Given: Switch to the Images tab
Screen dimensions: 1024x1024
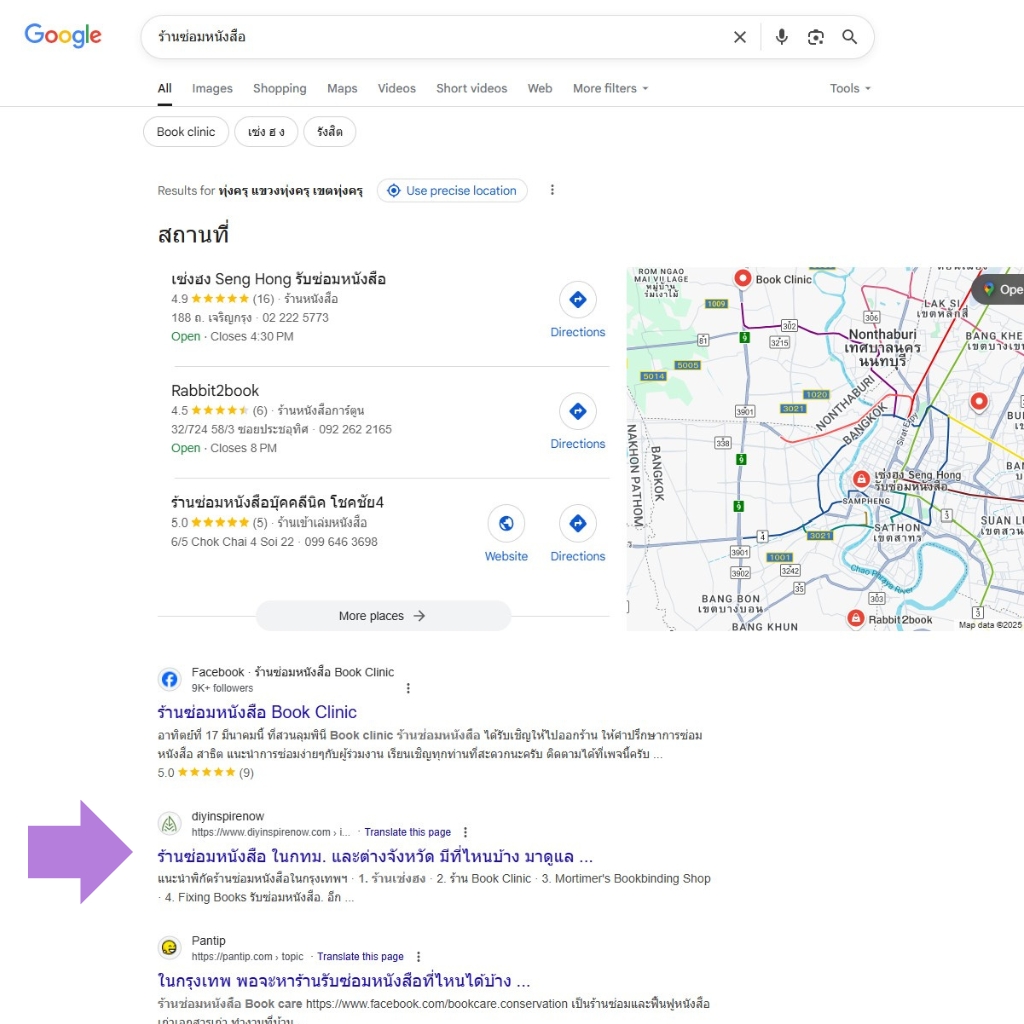Looking at the screenshot, I should point(212,88).
